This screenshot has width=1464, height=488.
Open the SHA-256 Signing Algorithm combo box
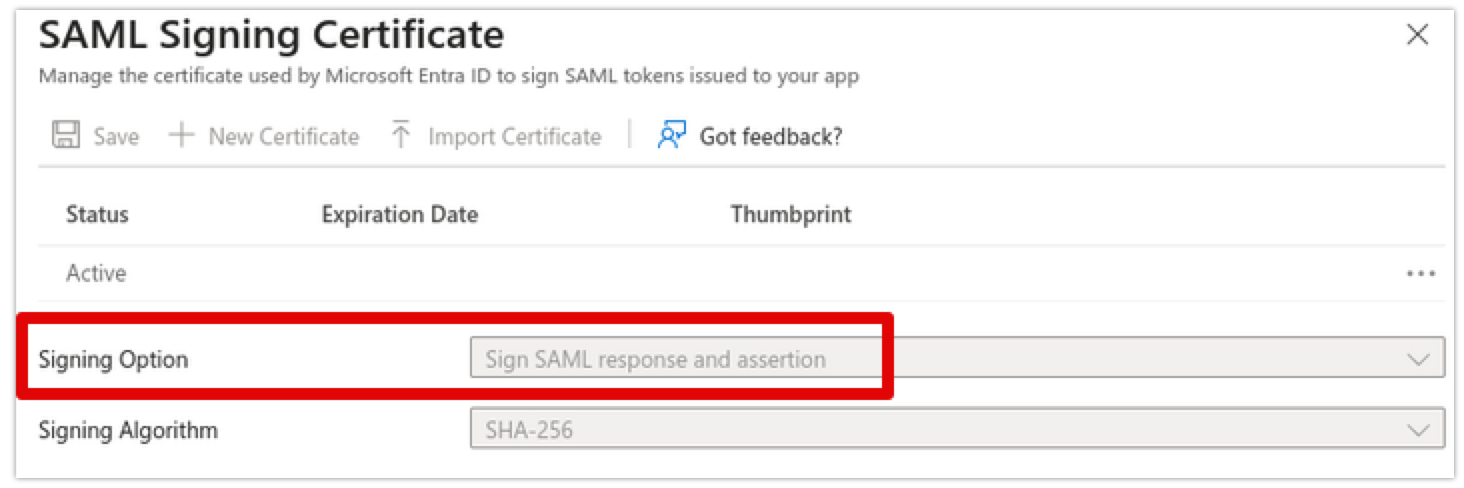pyautogui.click(x=940, y=431)
